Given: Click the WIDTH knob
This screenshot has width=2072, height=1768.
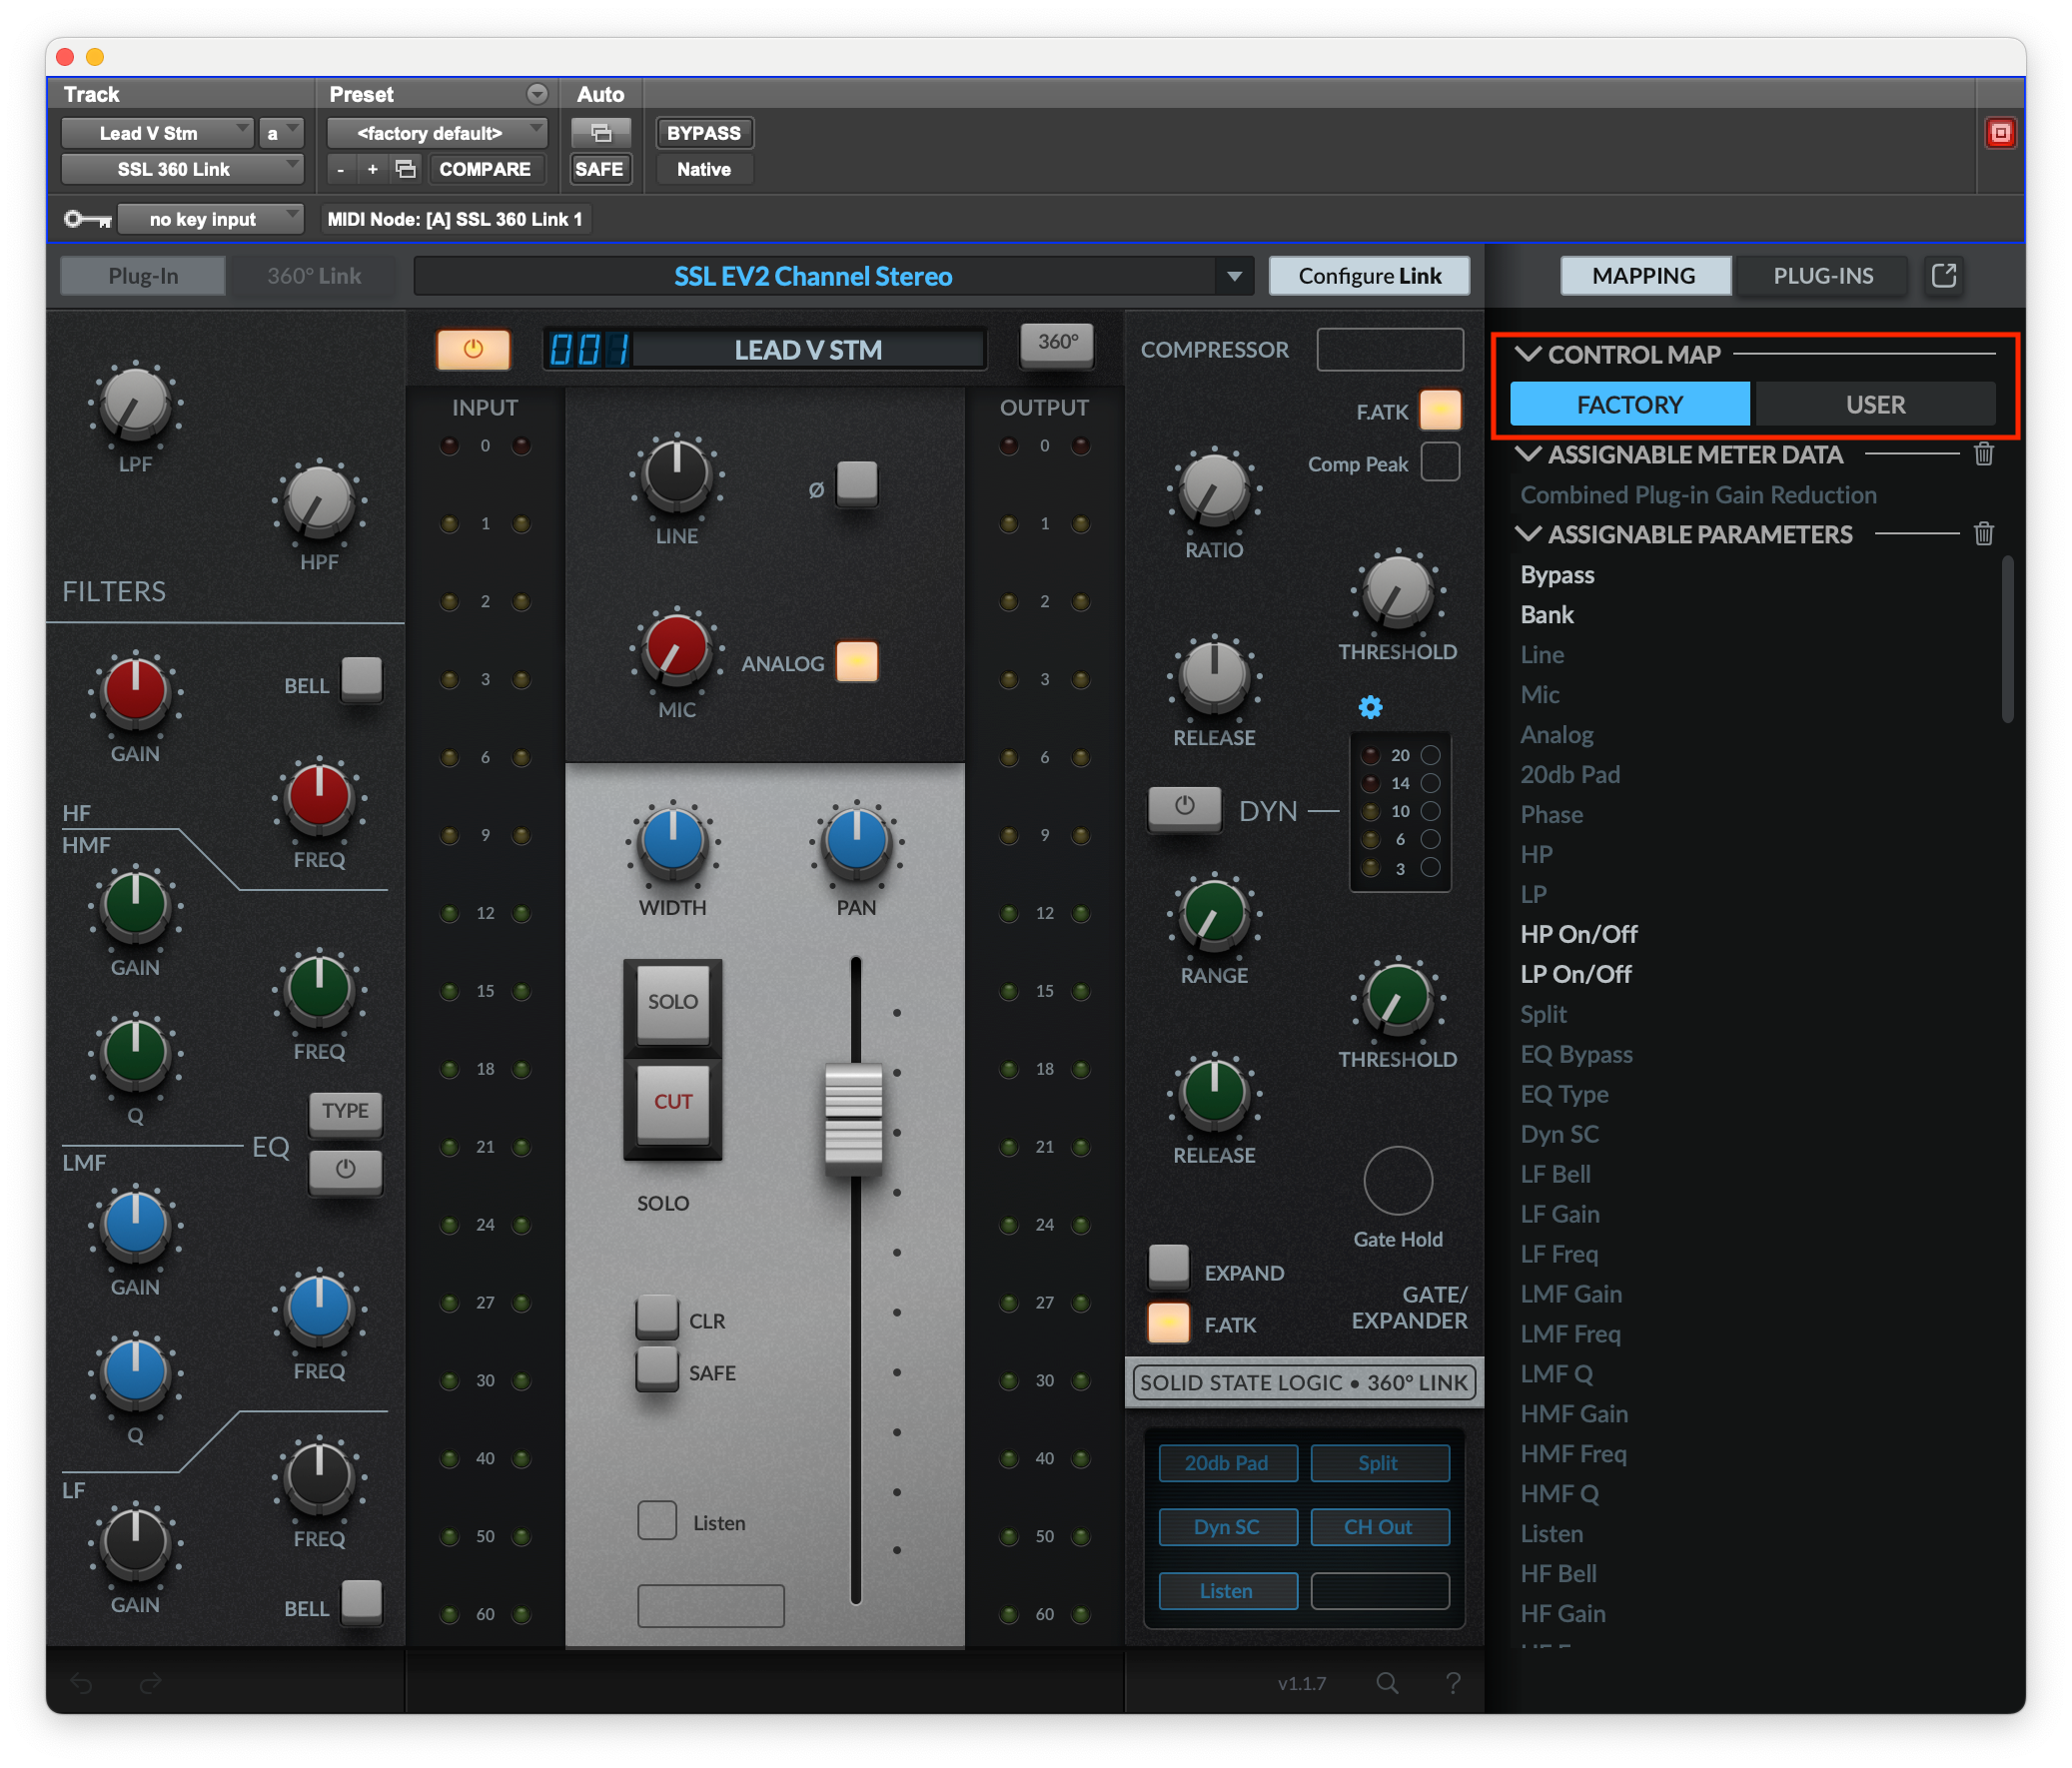Looking at the screenshot, I should tap(673, 841).
